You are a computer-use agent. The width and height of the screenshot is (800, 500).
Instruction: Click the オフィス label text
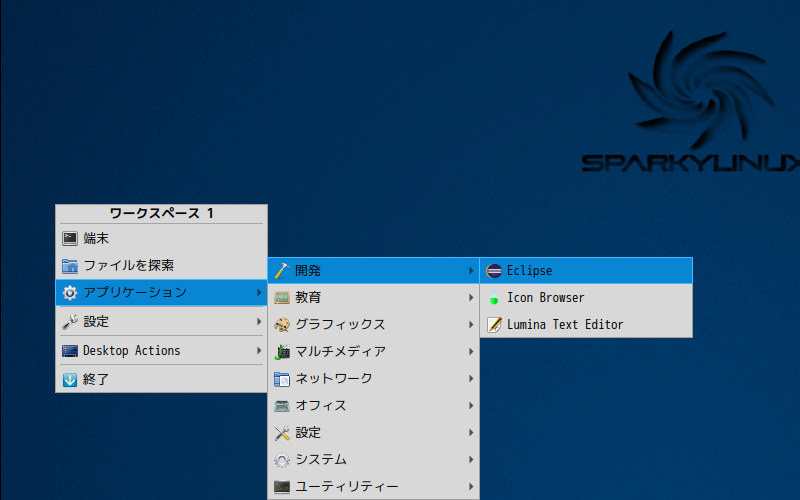[321, 406]
